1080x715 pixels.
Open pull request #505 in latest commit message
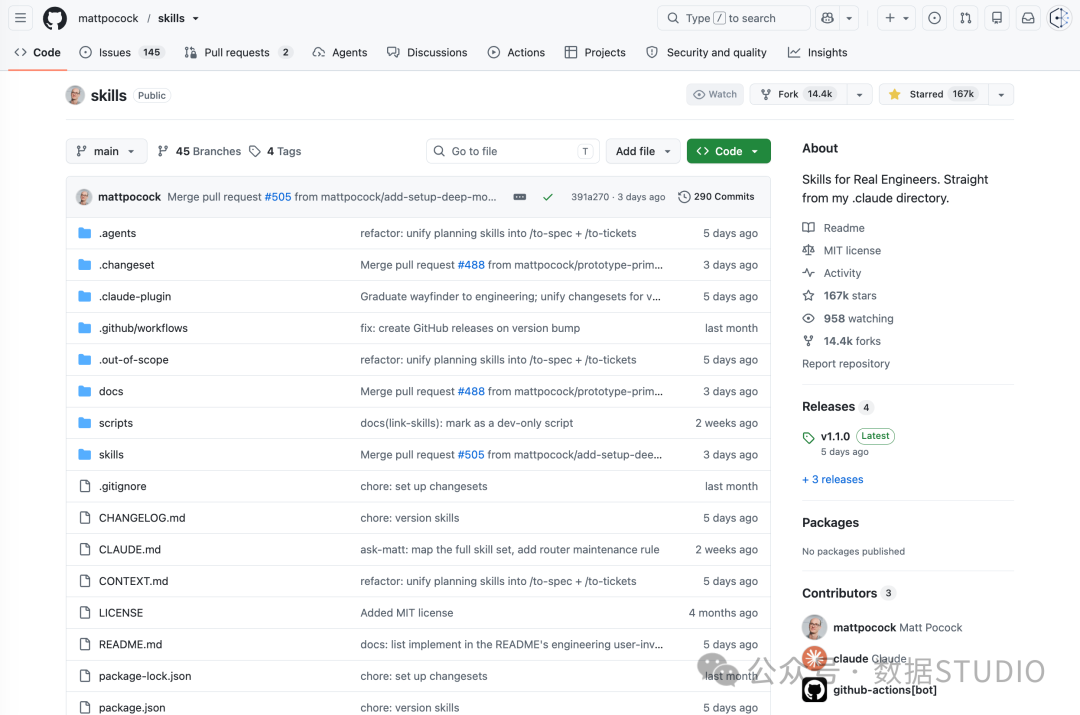click(278, 197)
